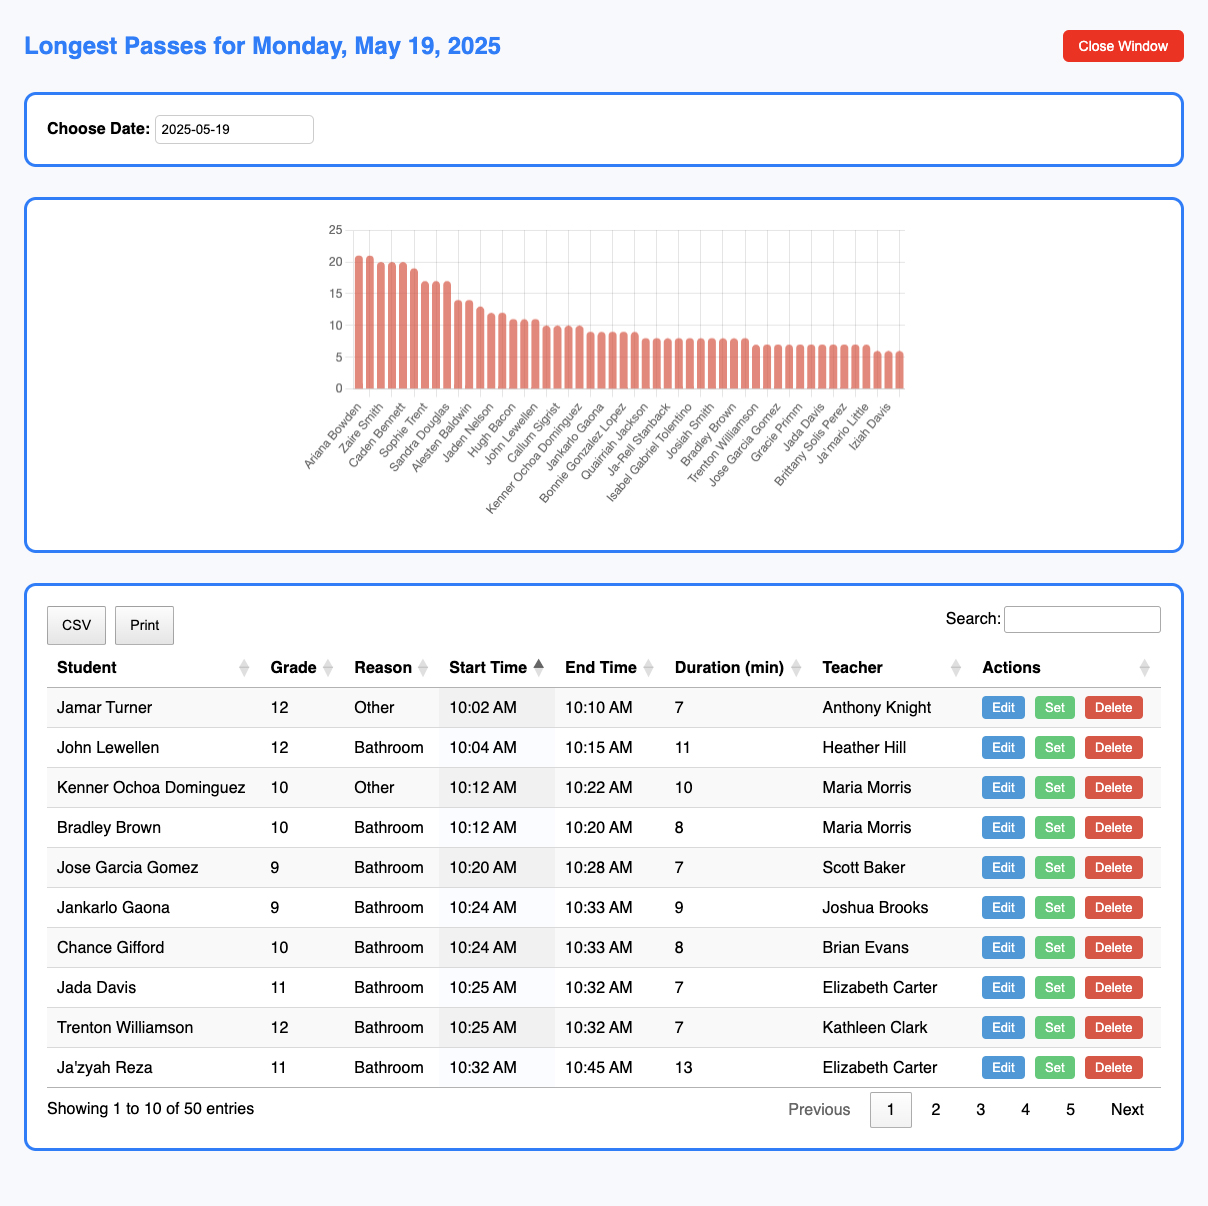Screen dimensions: 1208x1206
Task: Click the Grade column sort icon
Action: point(327,668)
